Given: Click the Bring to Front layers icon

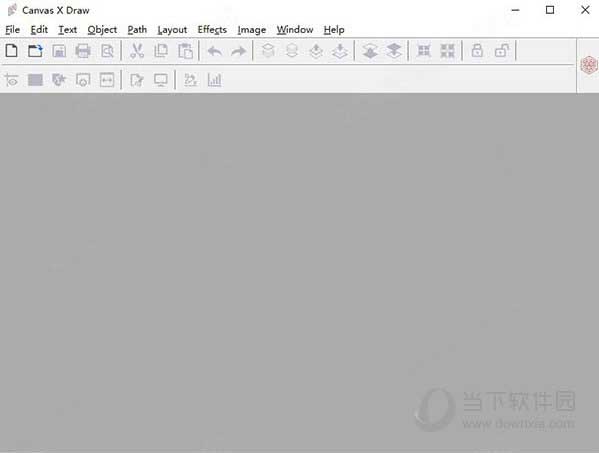Looking at the screenshot, I should (x=268, y=50).
